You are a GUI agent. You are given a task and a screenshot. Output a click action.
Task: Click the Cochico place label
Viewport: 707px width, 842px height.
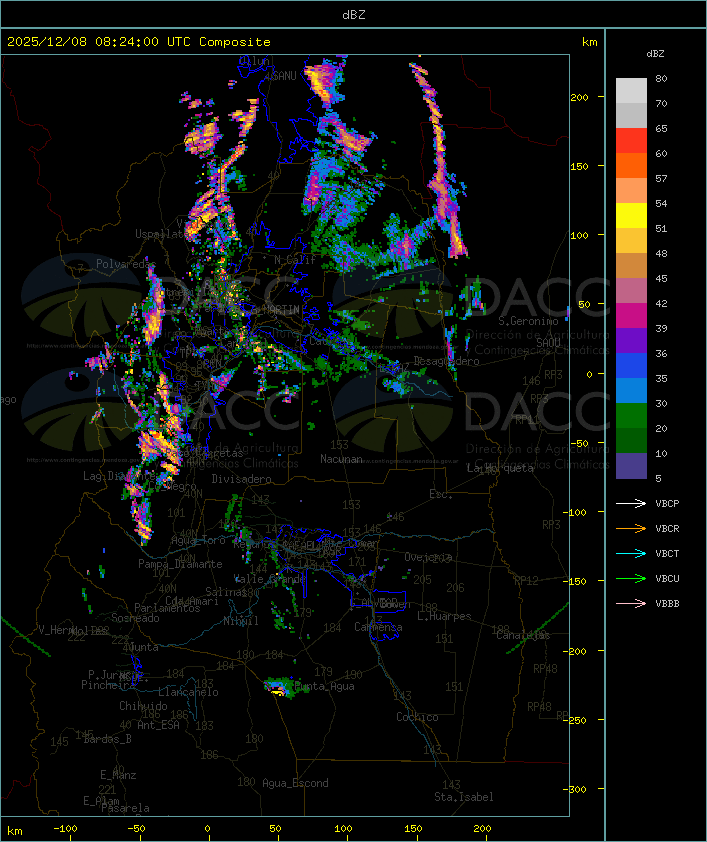(417, 717)
